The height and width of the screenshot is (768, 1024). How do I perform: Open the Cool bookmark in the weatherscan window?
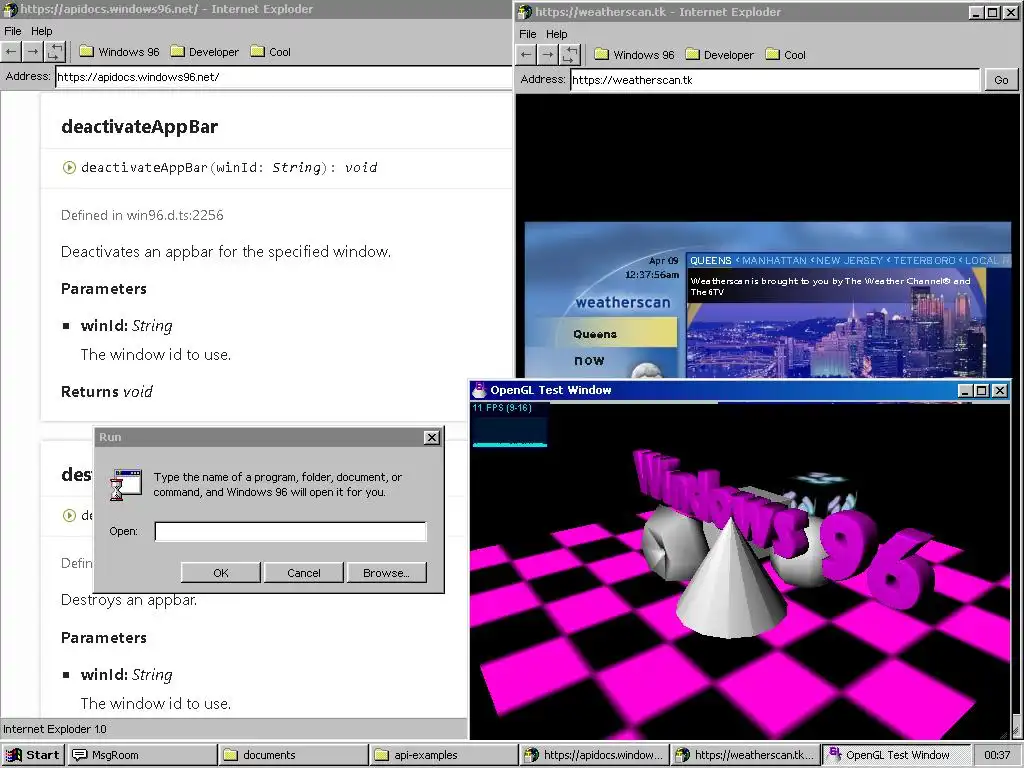pyautogui.click(x=786, y=55)
